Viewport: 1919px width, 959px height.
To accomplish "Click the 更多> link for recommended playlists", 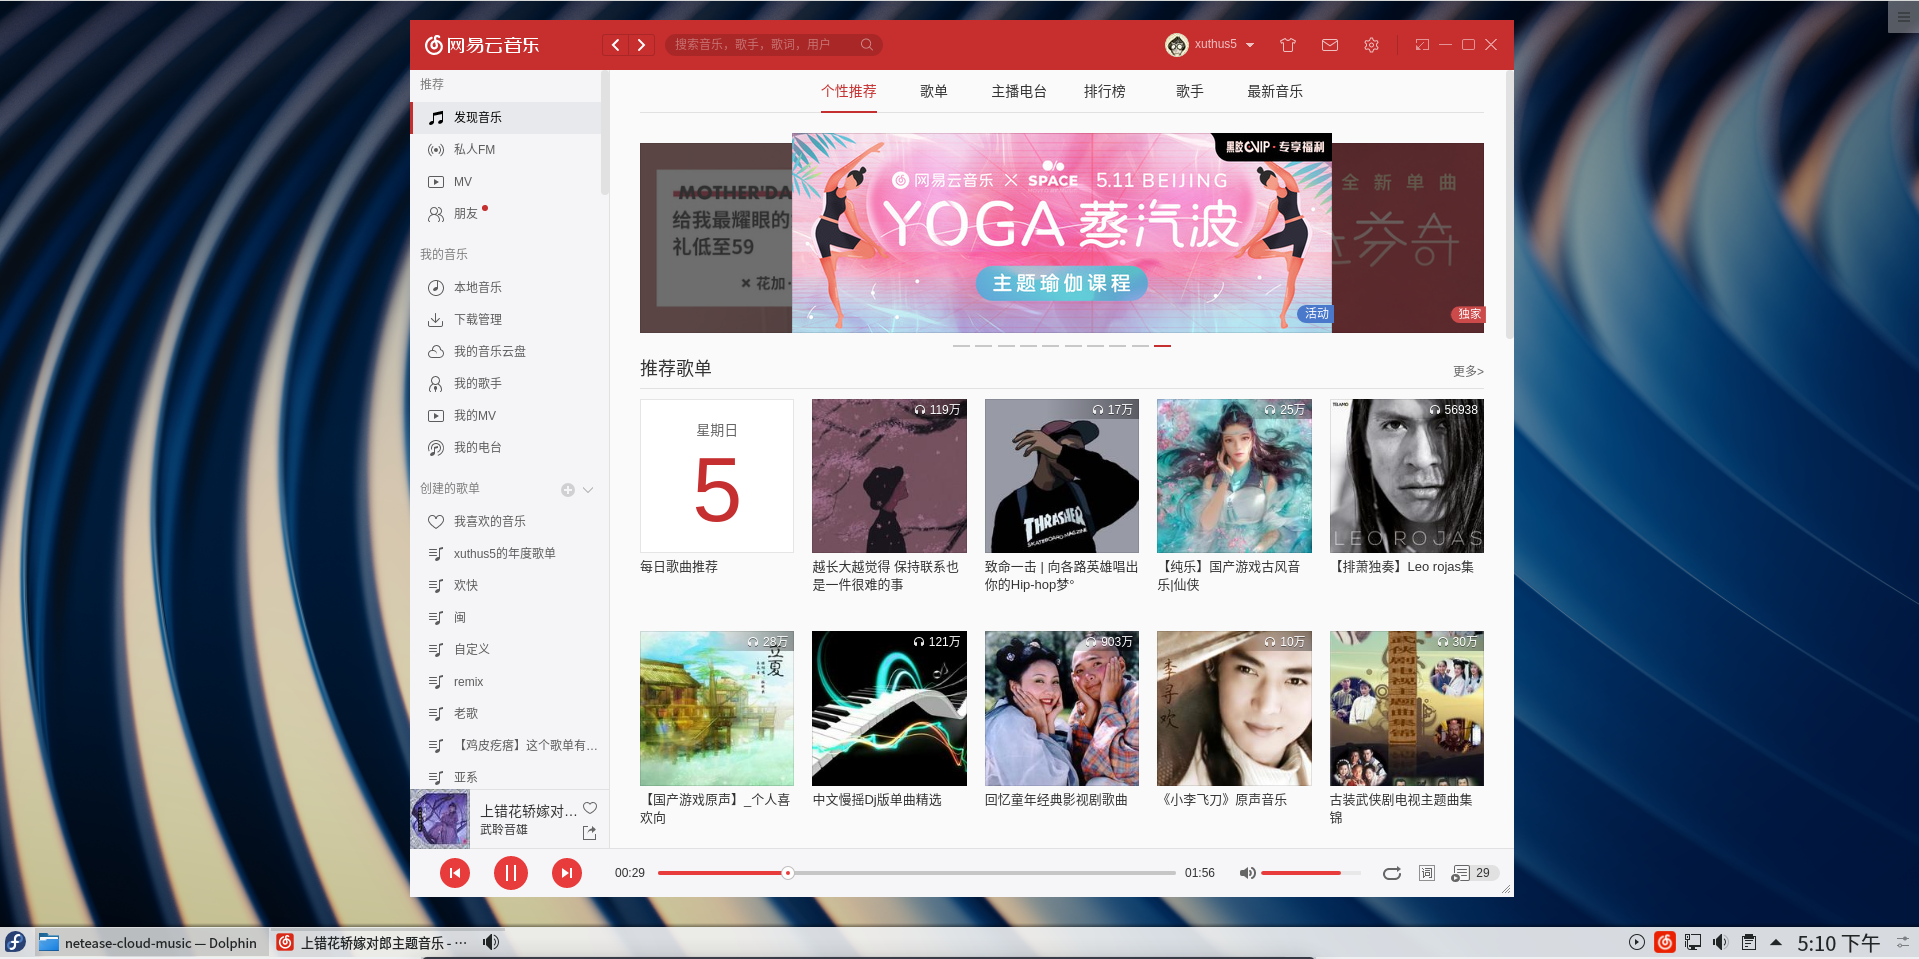I will (1468, 372).
